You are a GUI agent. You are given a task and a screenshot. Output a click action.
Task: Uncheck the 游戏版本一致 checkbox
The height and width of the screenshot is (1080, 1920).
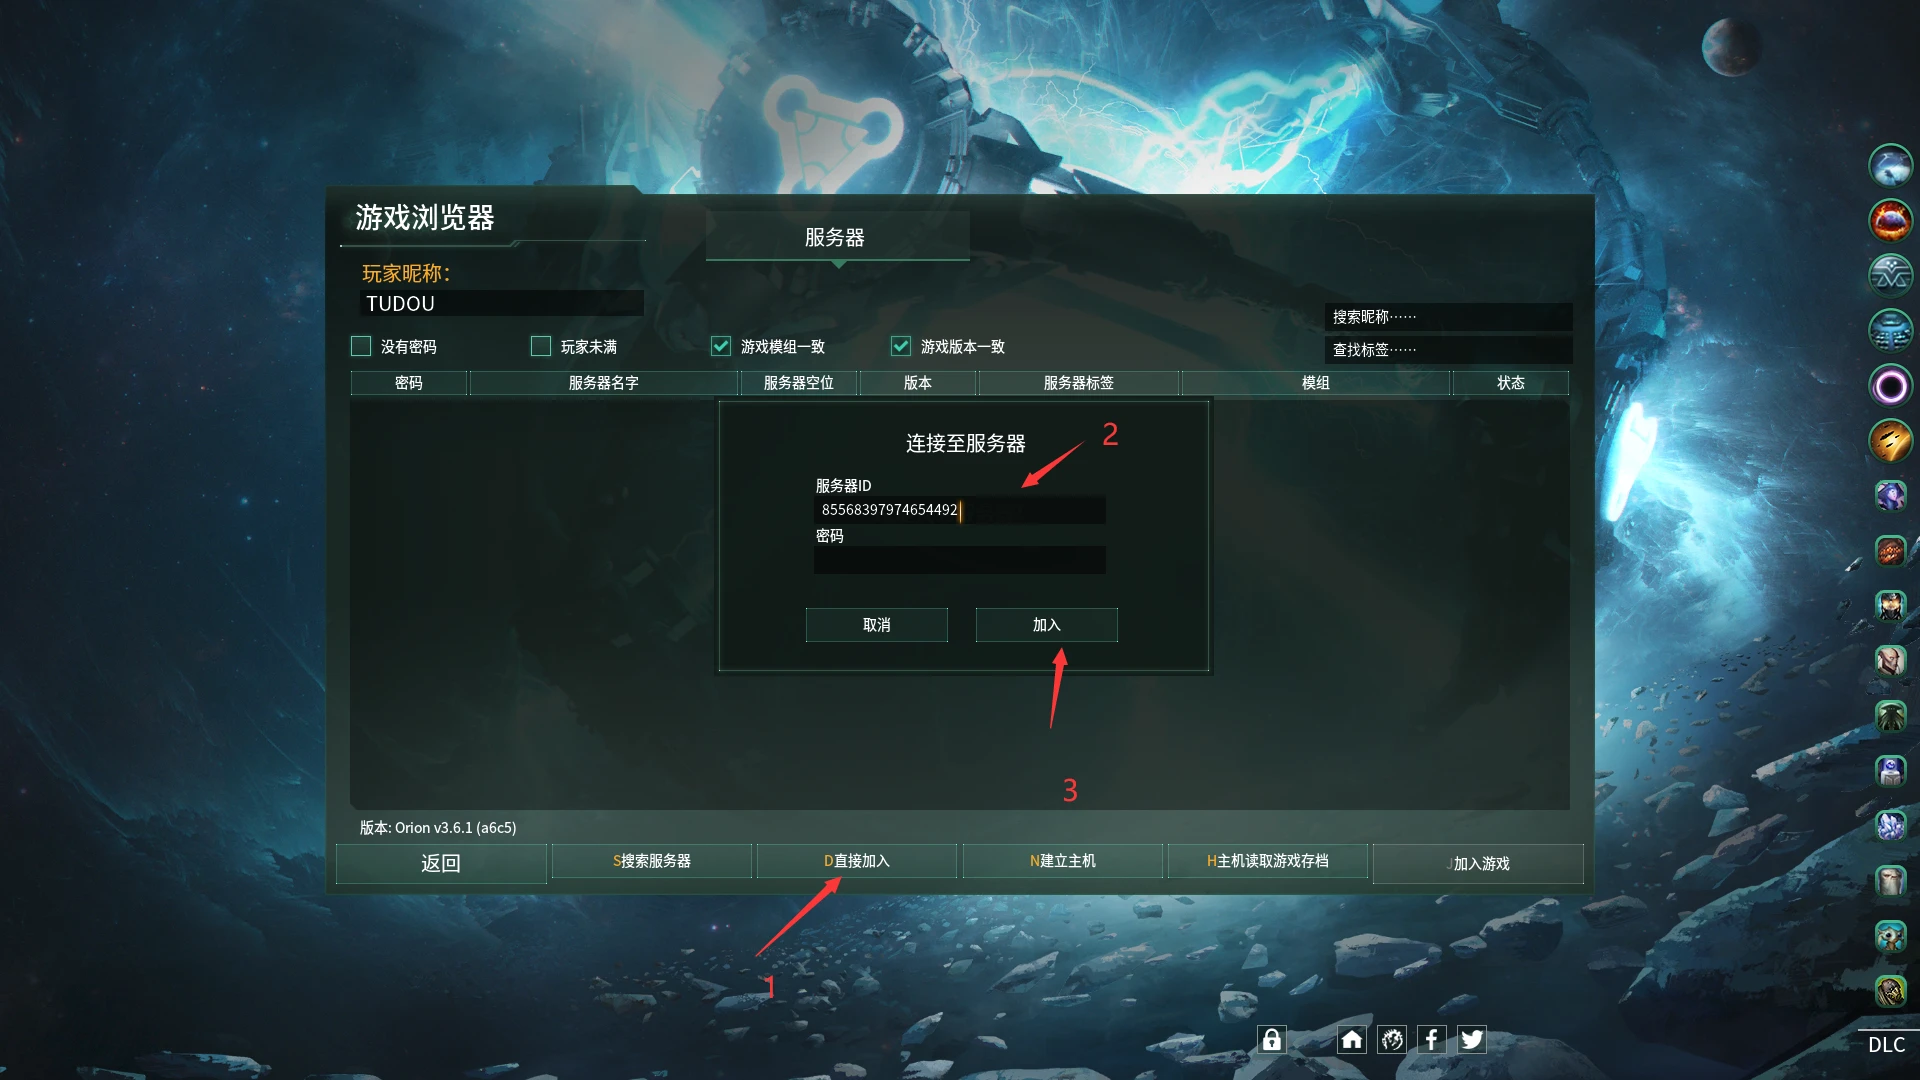901,346
